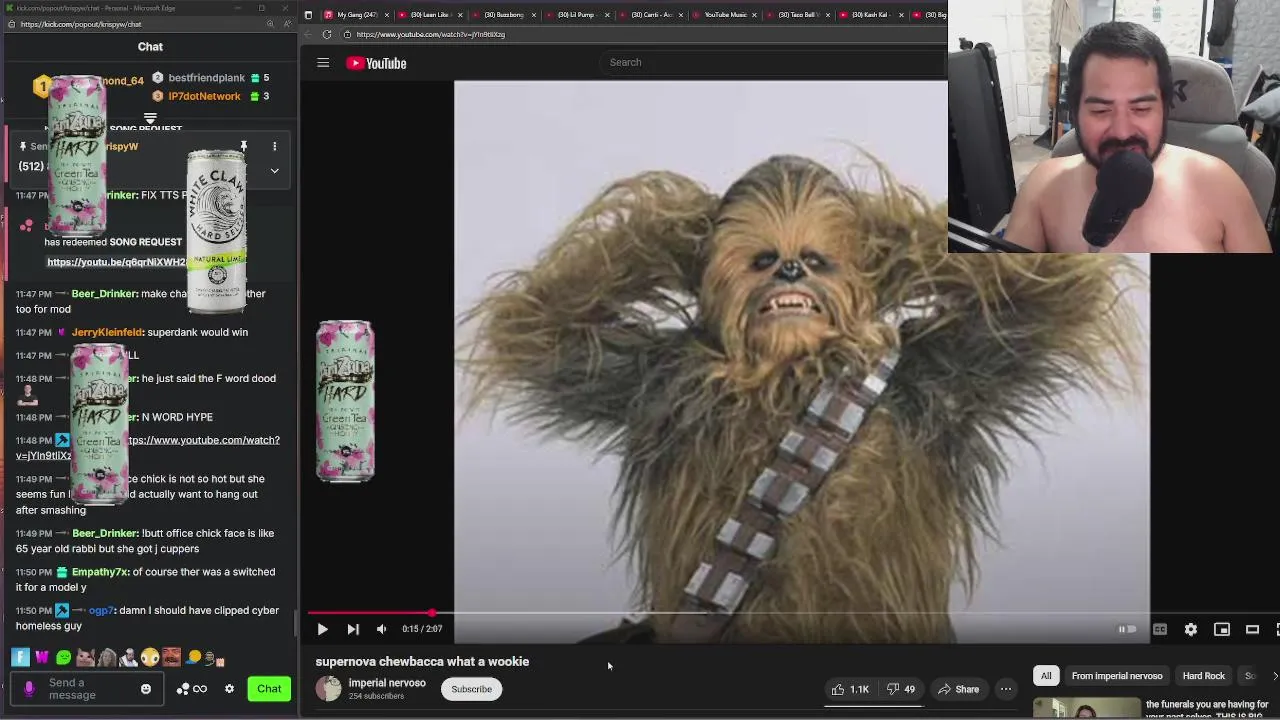Insert the blue F emote
Image resolution: width=1280 pixels, height=720 pixels.
(x=20, y=657)
